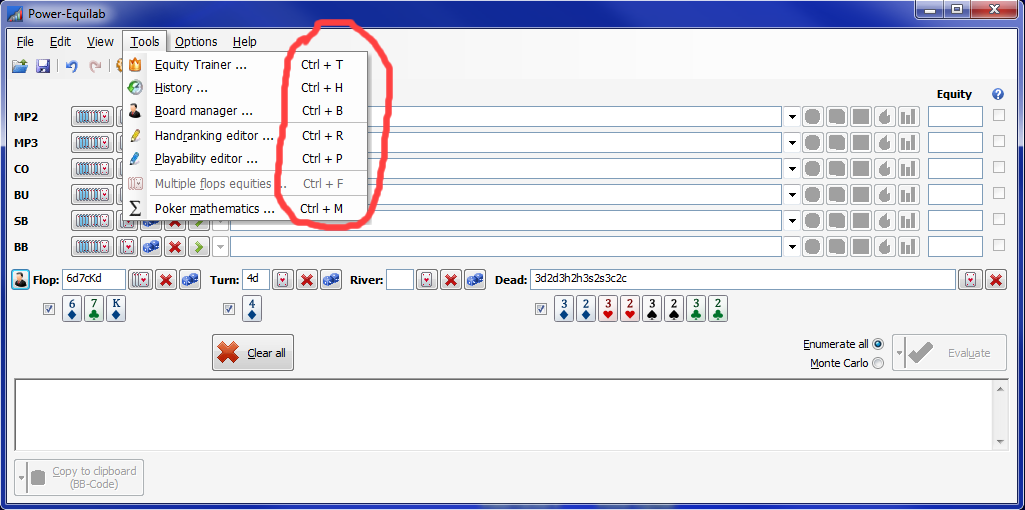Uncheck the checkbox beside the flop cards
Screen dimensions: 1025x510
point(48,309)
